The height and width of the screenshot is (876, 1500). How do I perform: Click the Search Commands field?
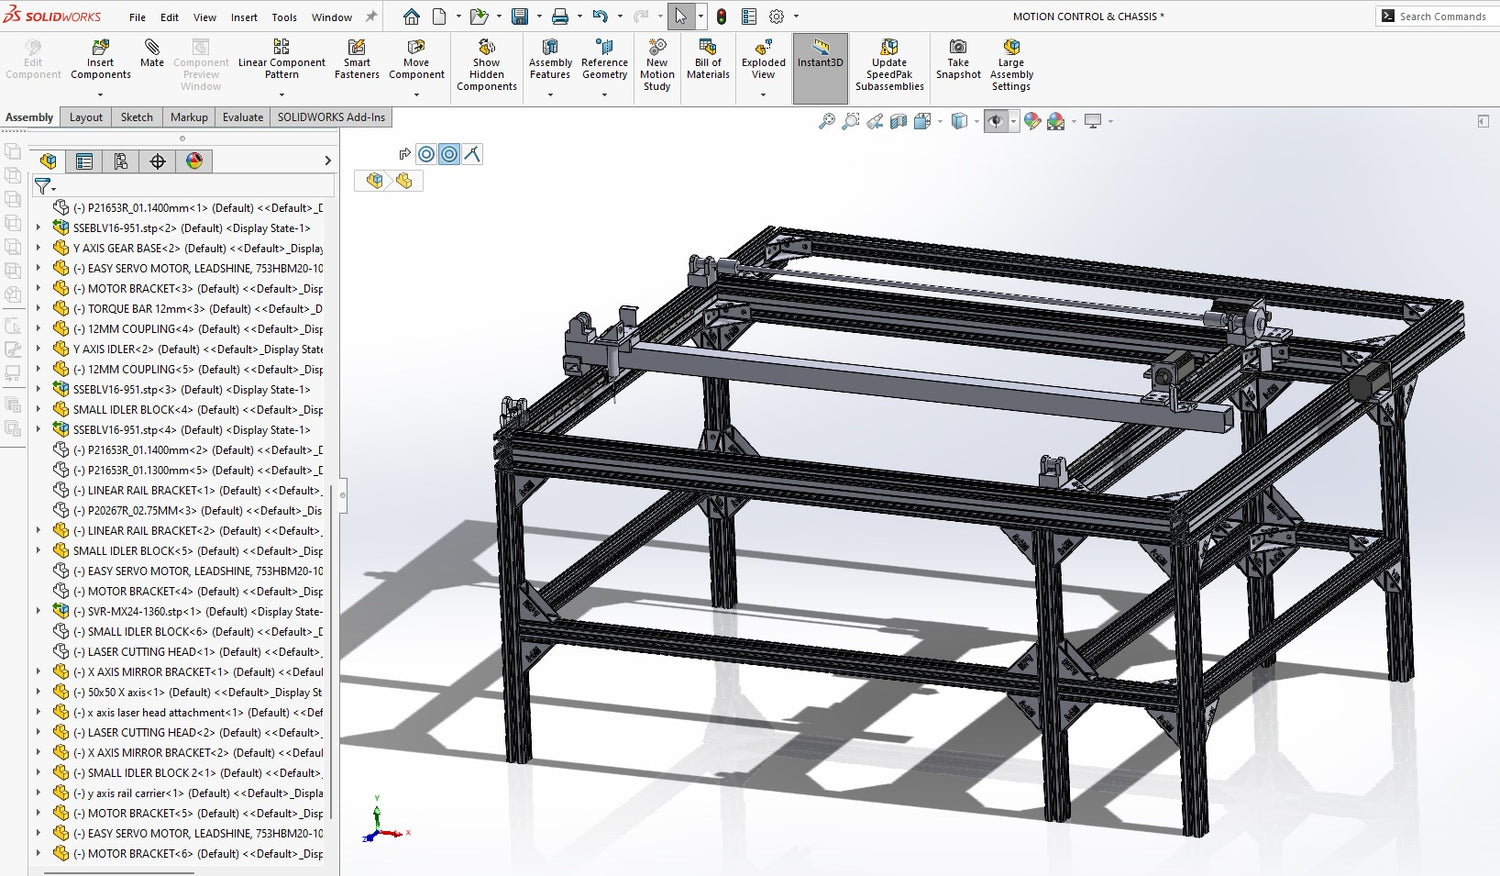(1442, 16)
